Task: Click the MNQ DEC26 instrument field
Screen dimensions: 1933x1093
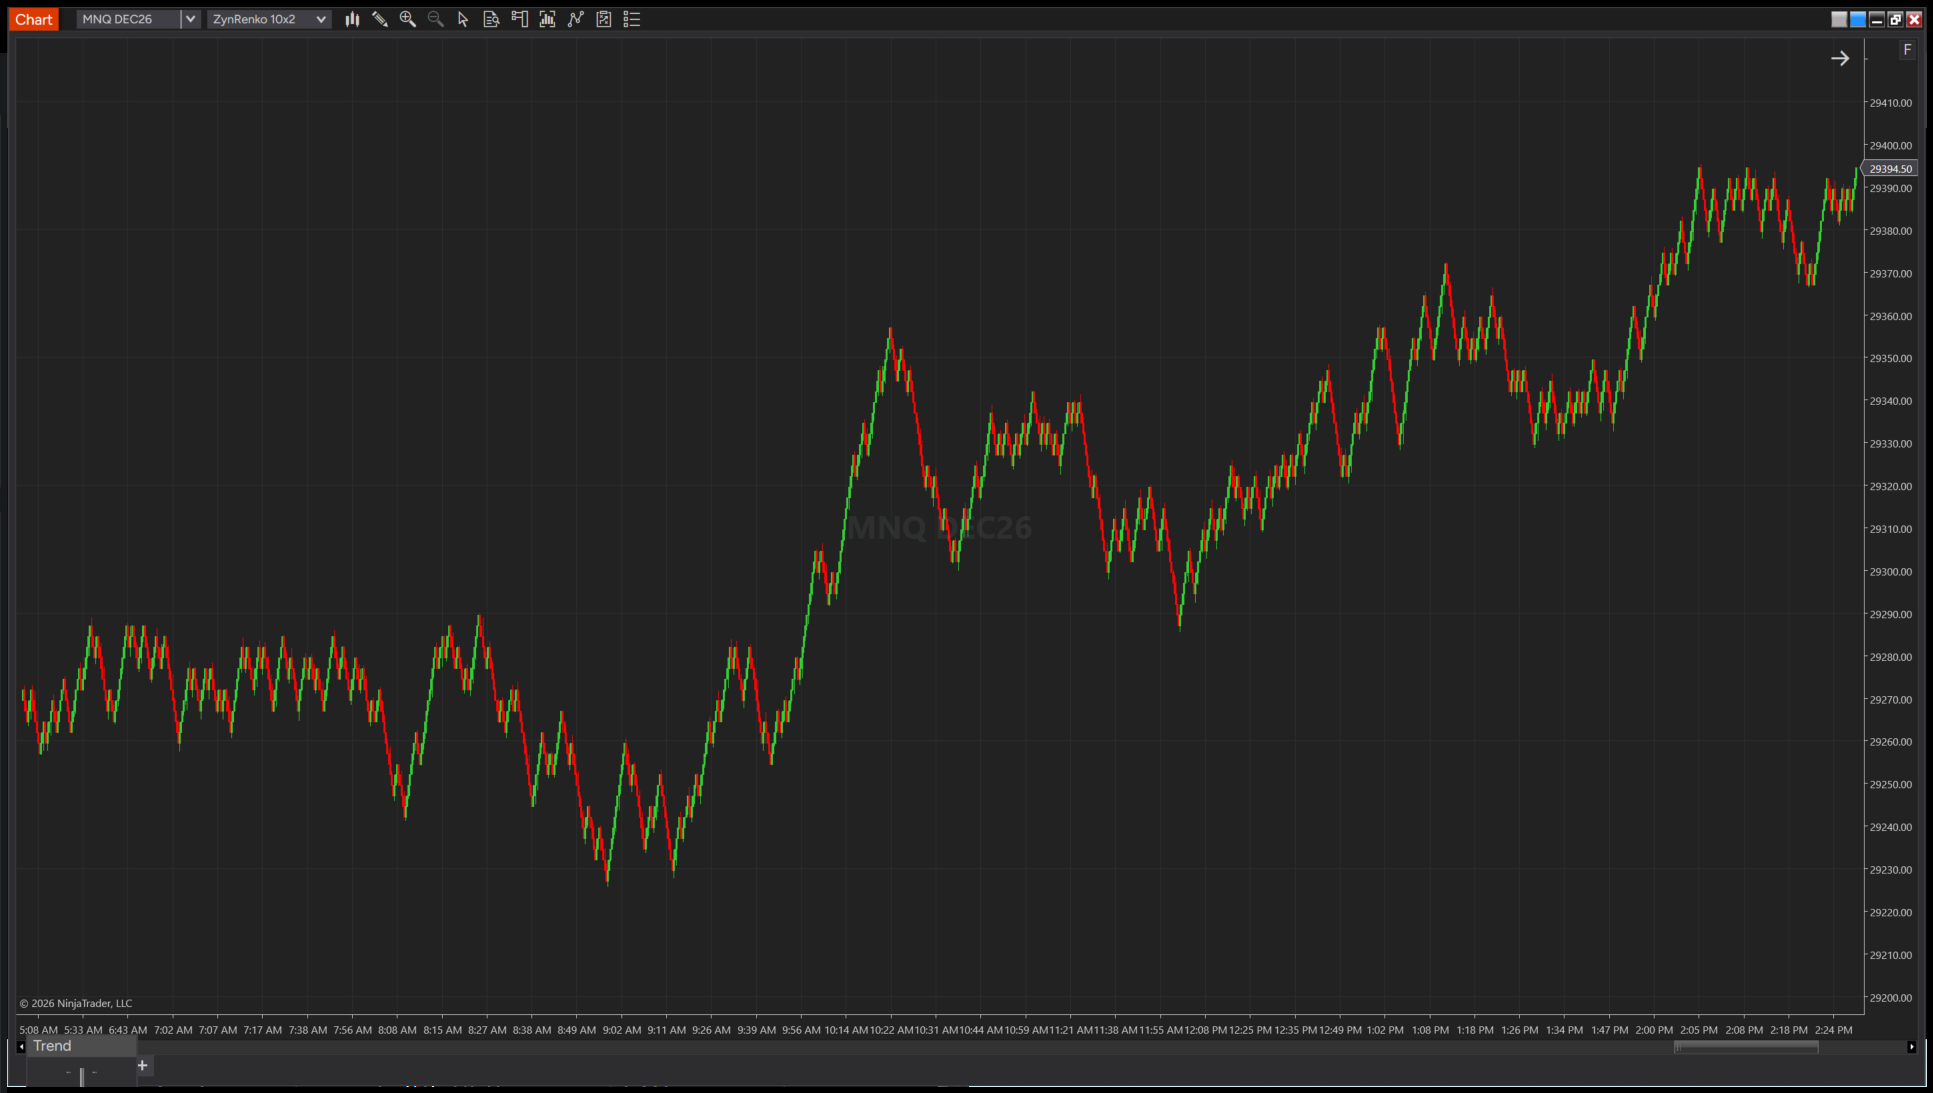Action: [128, 19]
